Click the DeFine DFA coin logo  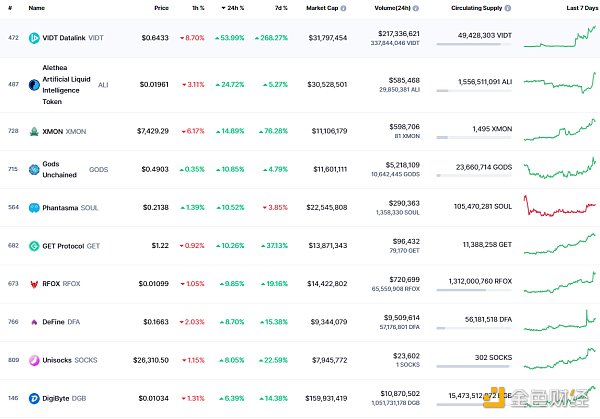click(x=35, y=322)
